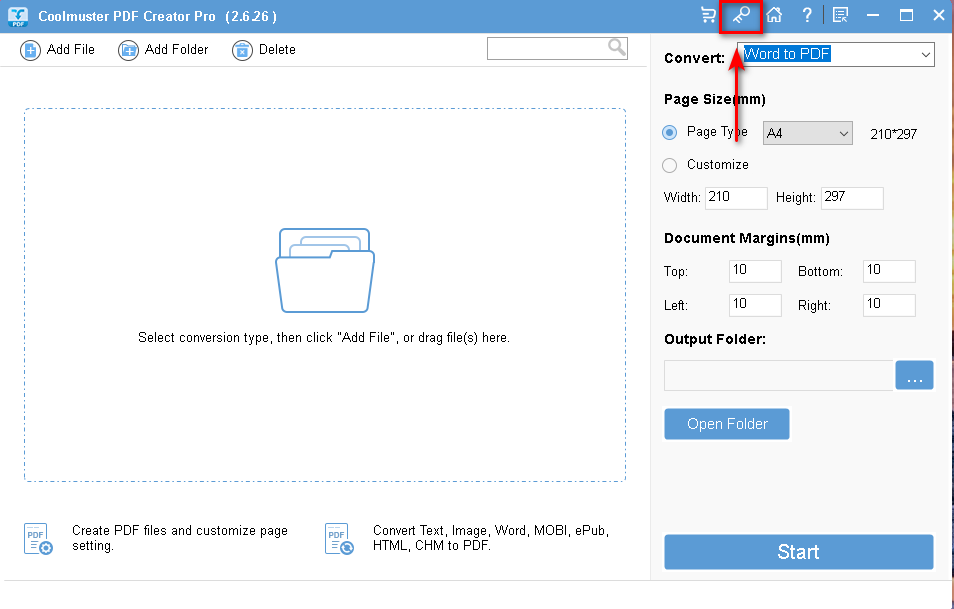Click the Top margin field
Image resolution: width=954 pixels, height=609 pixels.
[x=755, y=271]
